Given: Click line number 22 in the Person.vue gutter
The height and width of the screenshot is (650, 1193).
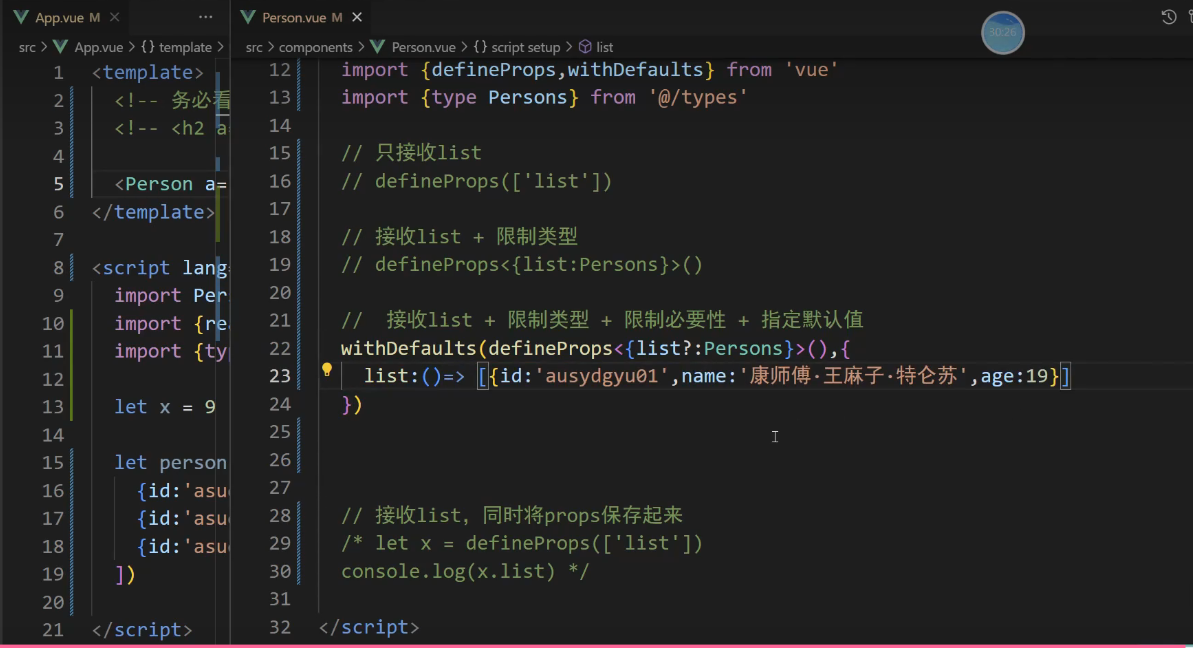Looking at the screenshot, I should [x=280, y=349].
